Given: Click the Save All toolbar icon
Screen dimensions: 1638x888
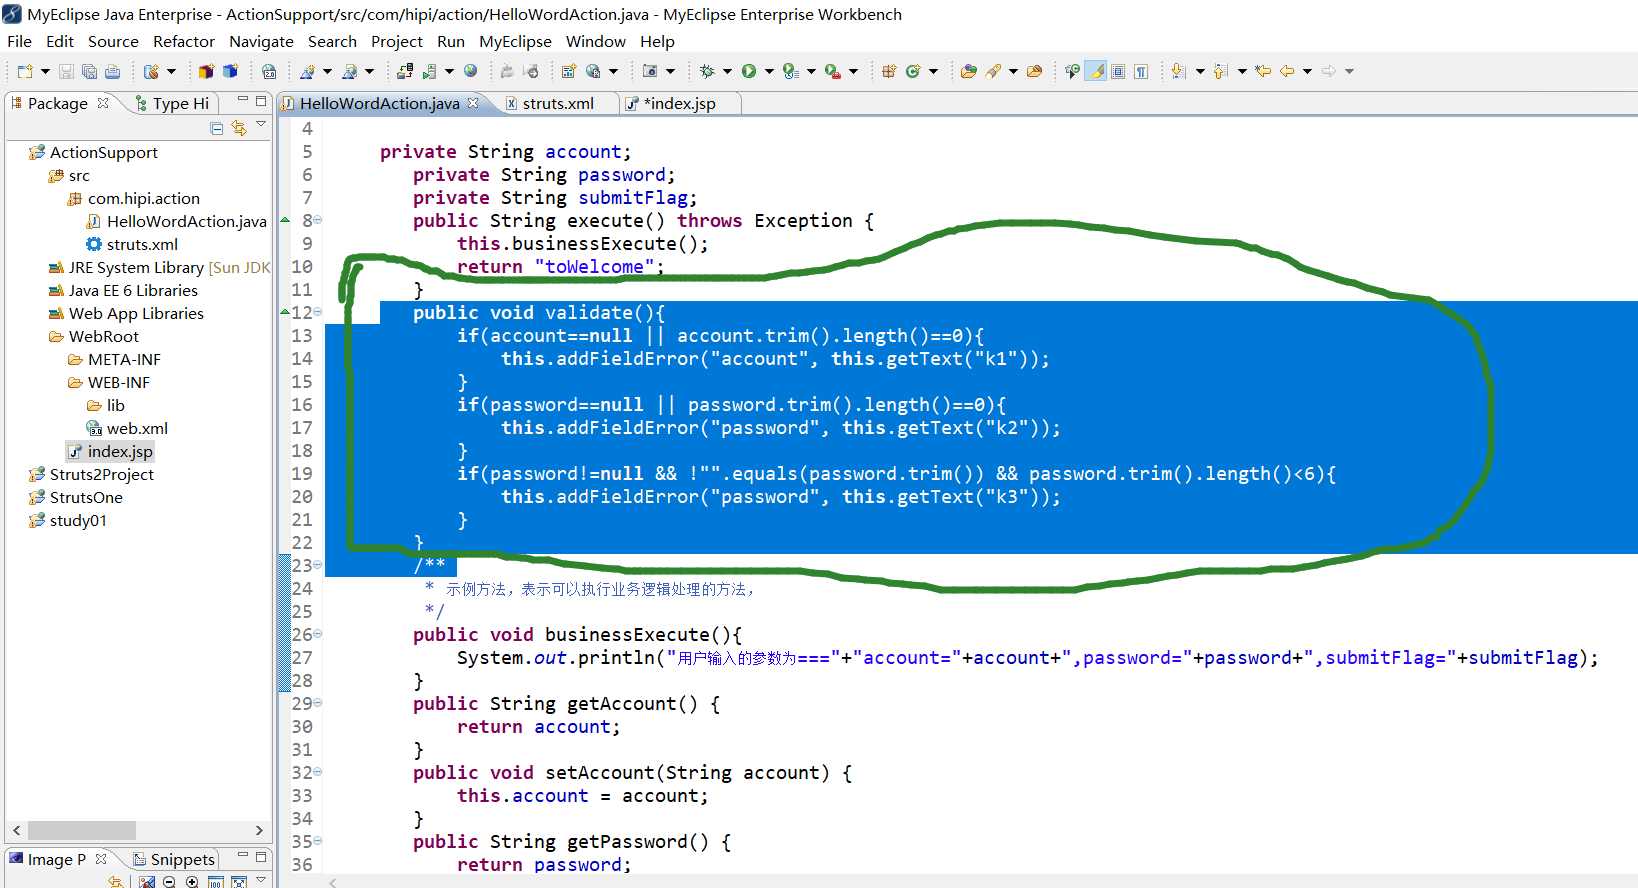Looking at the screenshot, I should point(89,71).
